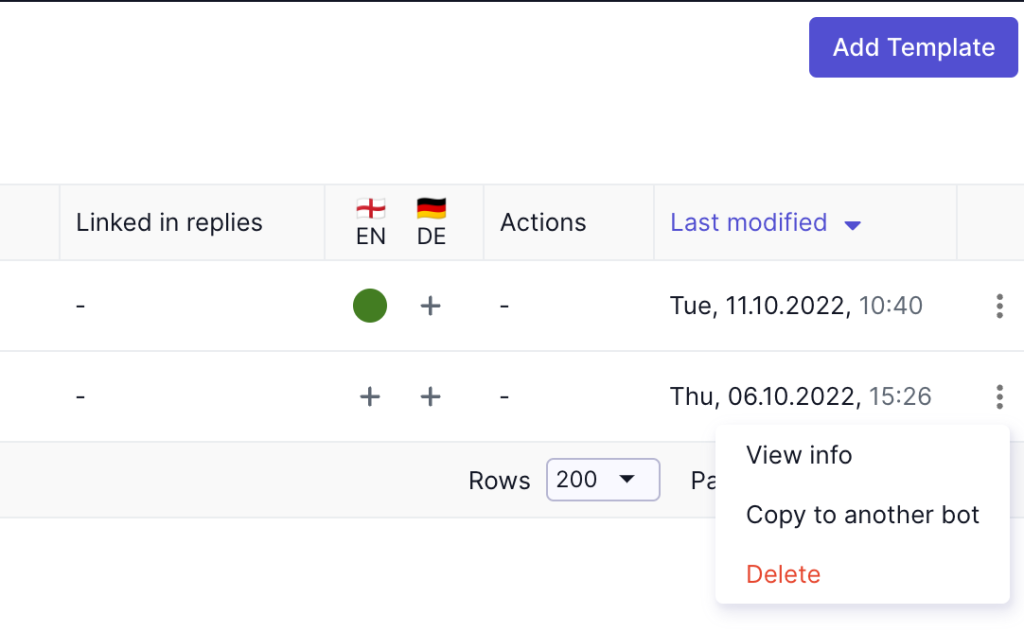Viewport: 1024px width, 632px height.
Task: Click the Rows dropdown caret arrow
Action: coord(627,479)
